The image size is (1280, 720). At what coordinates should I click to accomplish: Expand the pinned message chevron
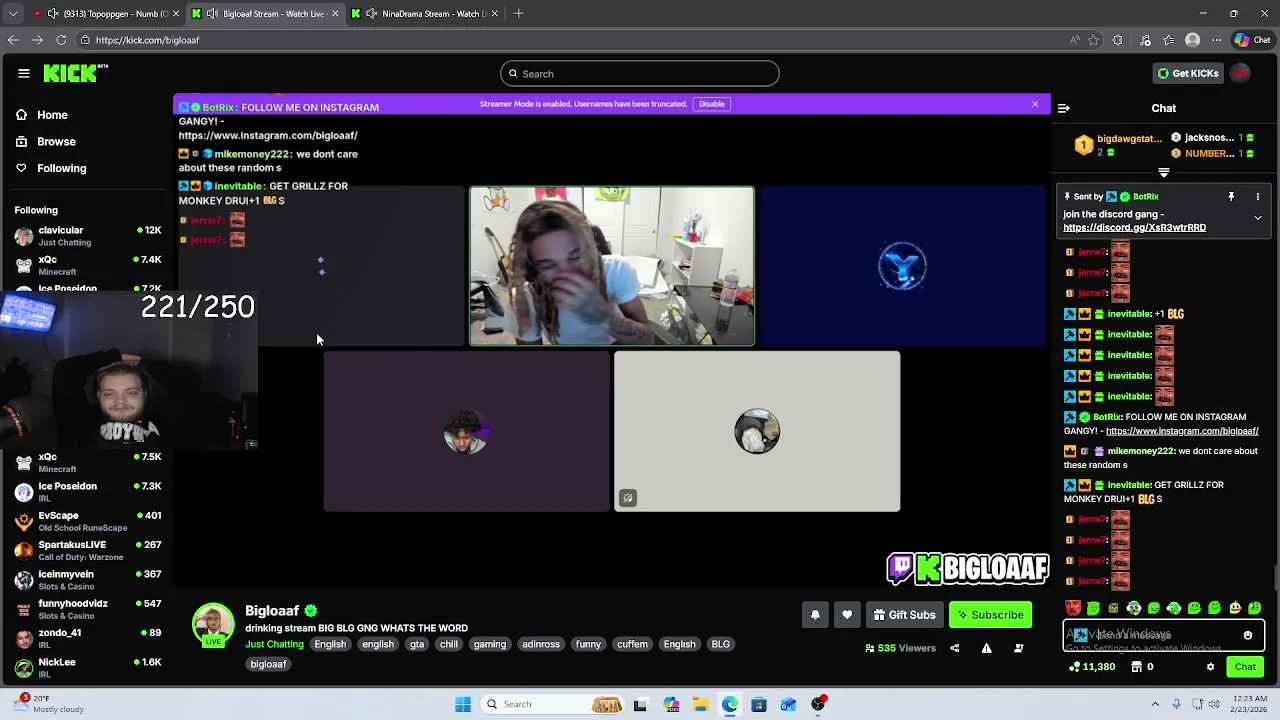pyautogui.click(x=1258, y=218)
